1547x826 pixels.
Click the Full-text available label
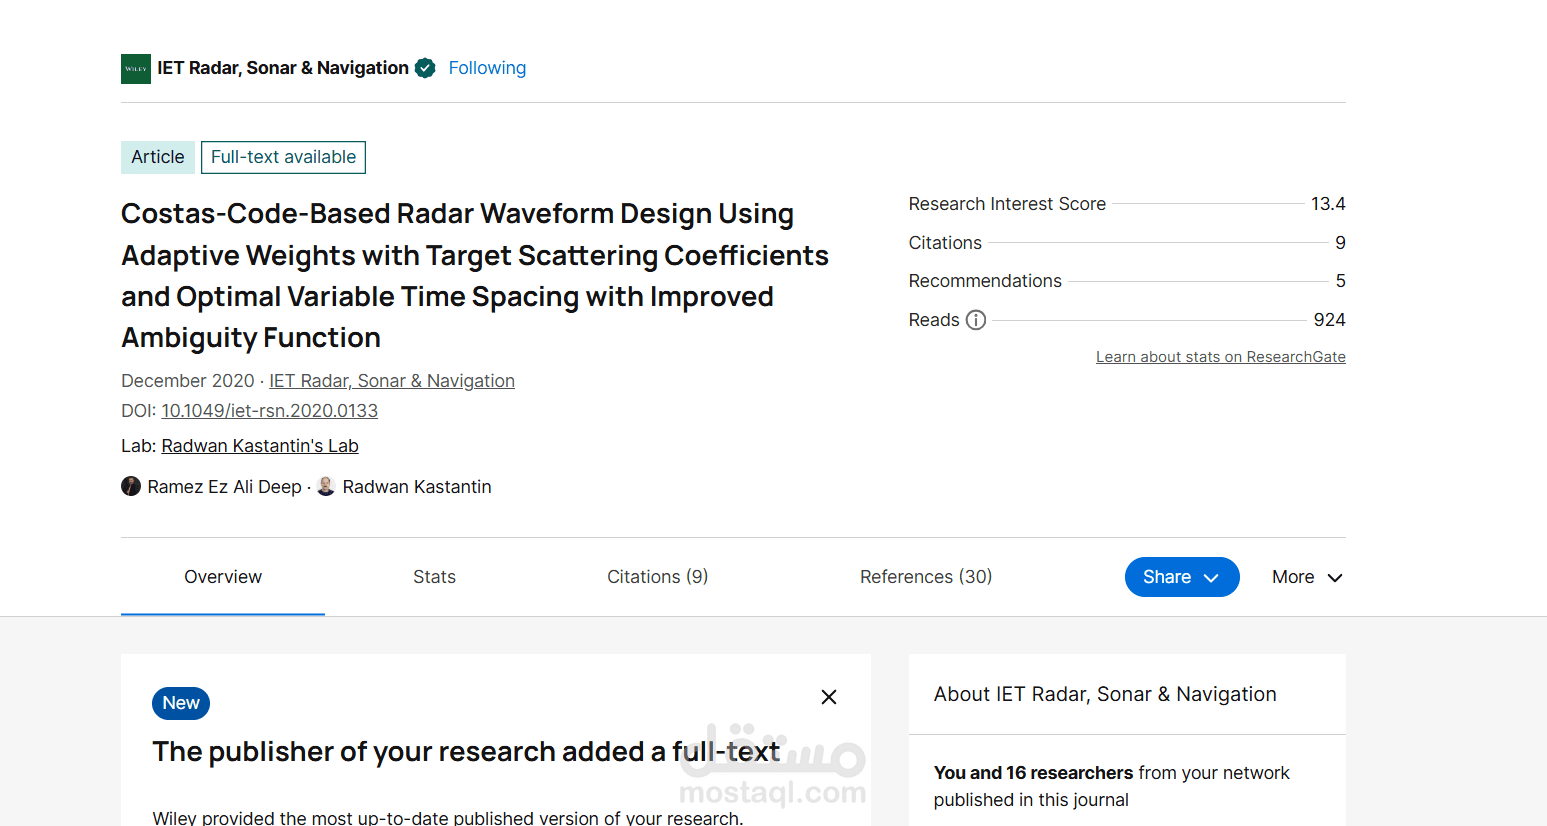(283, 157)
